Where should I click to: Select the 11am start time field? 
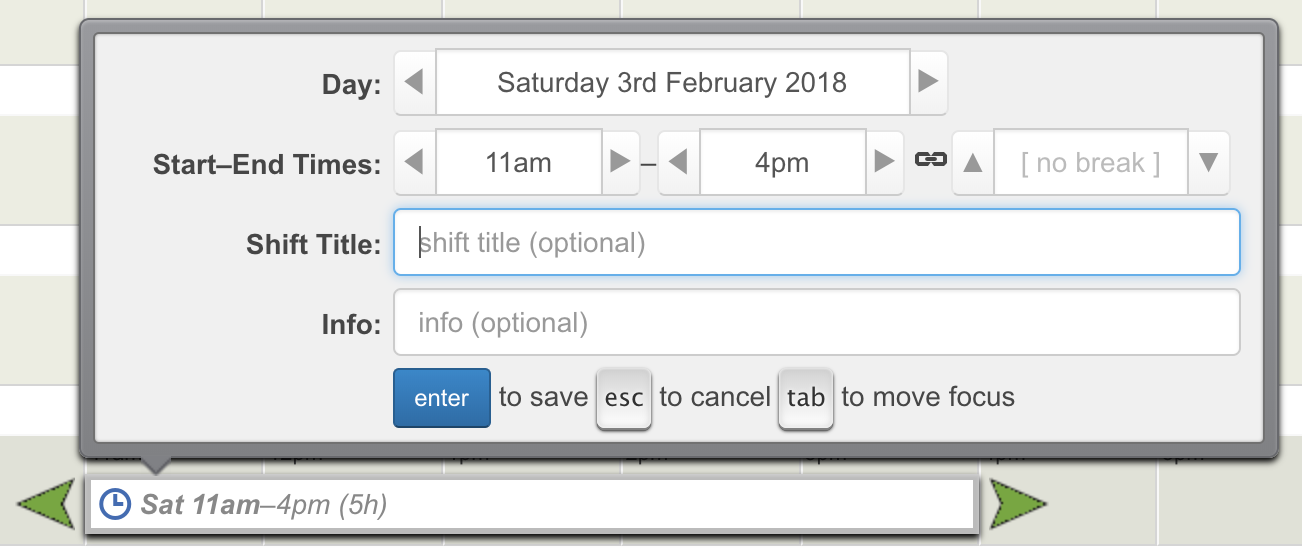pyautogui.click(x=518, y=162)
